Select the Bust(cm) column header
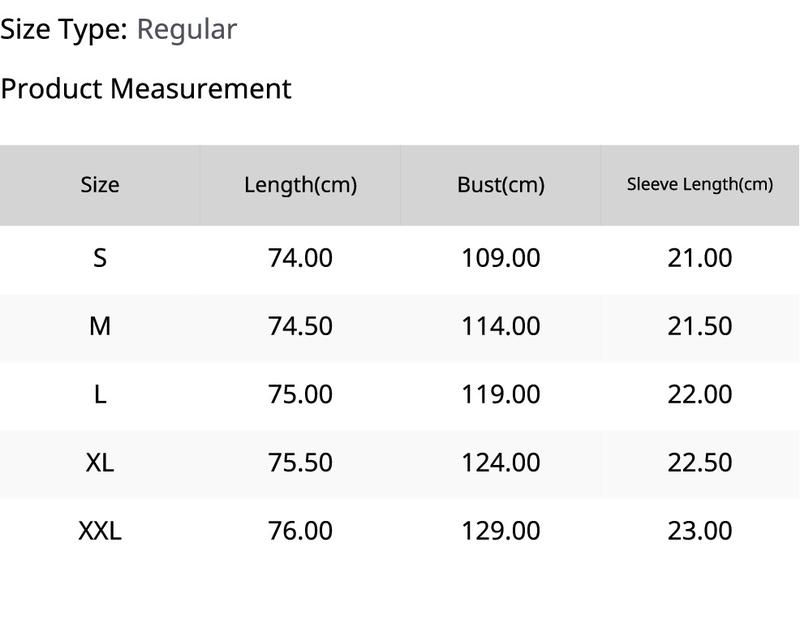Viewport: 800px width, 637px height. [x=500, y=185]
